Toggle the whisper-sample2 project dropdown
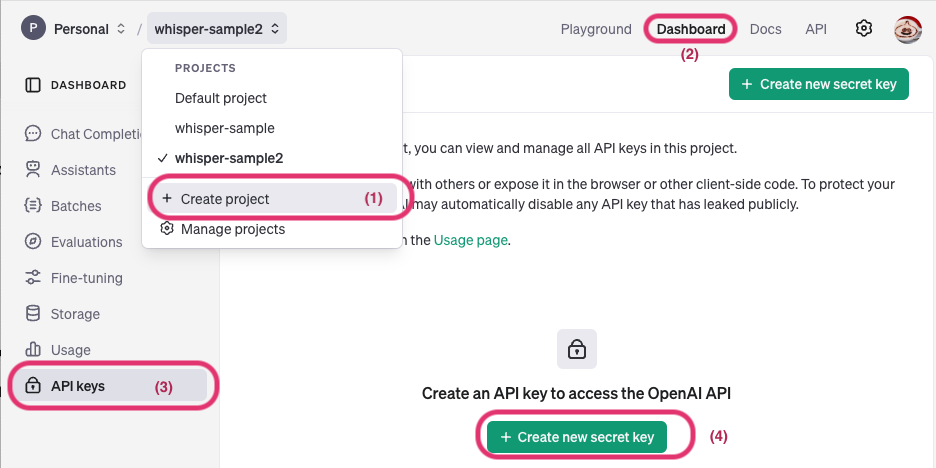This screenshot has height=468, width=936. click(217, 29)
